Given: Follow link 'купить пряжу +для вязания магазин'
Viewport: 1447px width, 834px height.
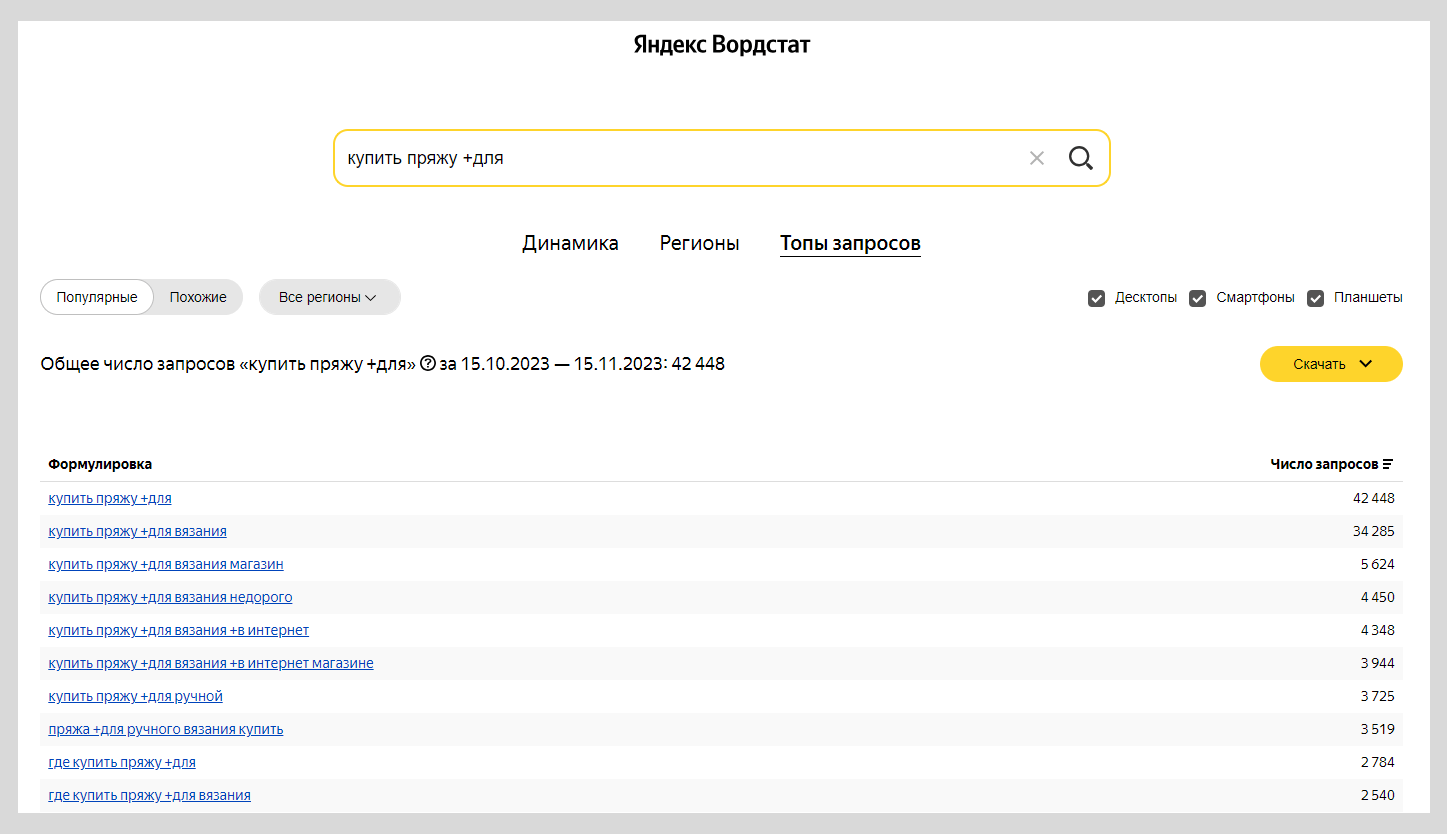Looking at the screenshot, I should (166, 564).
